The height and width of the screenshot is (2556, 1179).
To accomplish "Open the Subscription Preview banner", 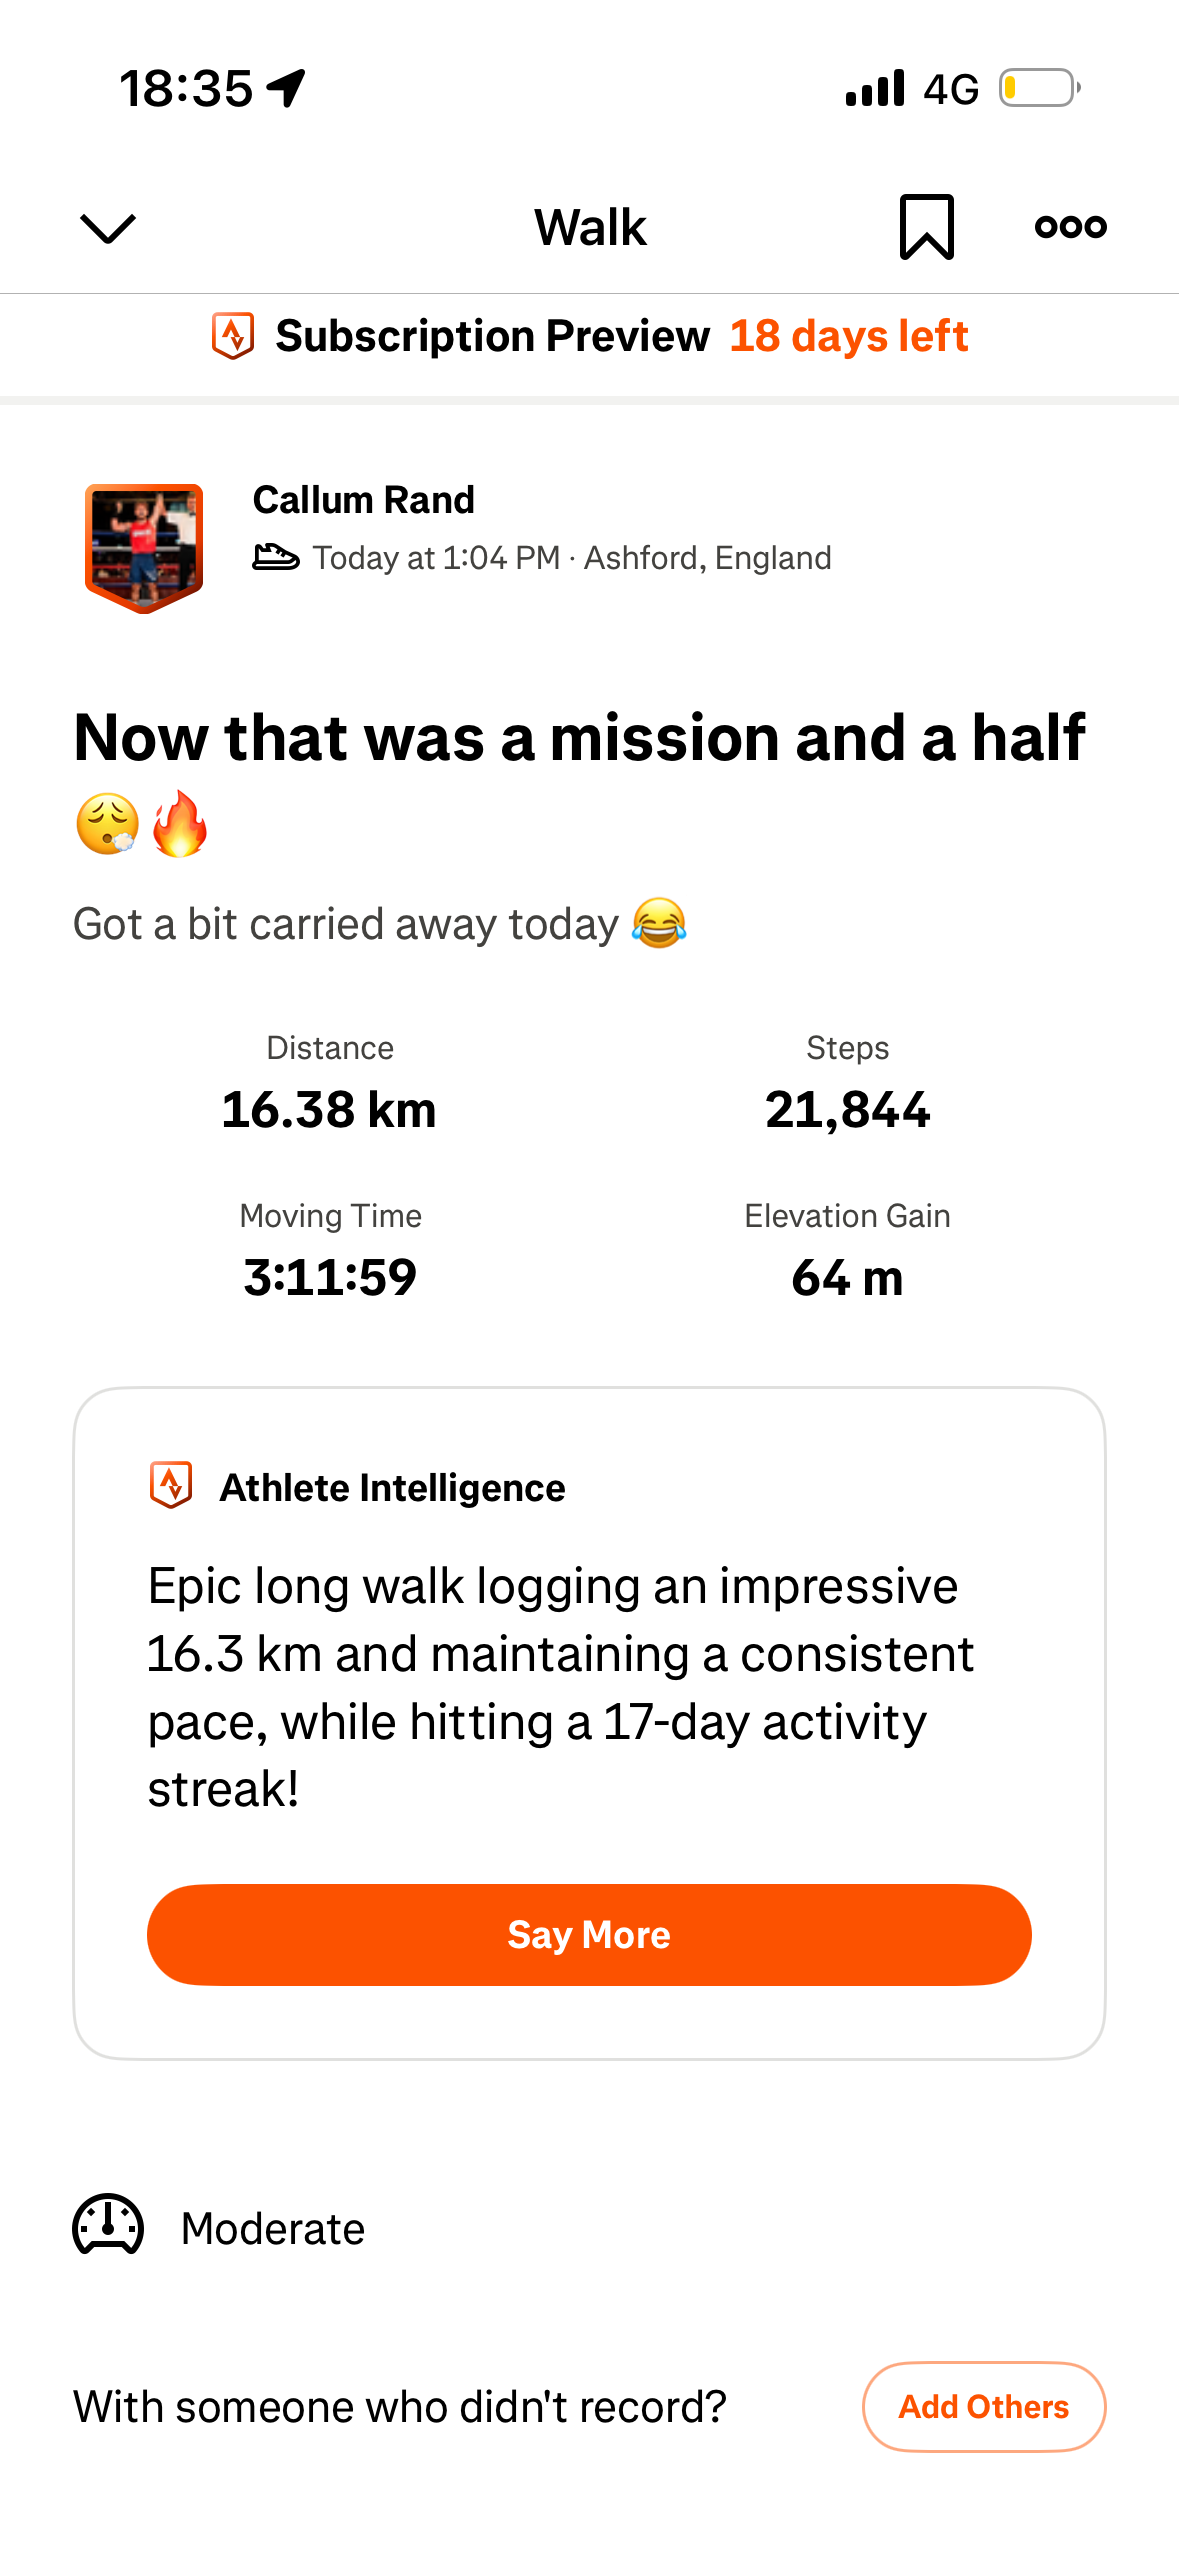I will tap(492, 336).
